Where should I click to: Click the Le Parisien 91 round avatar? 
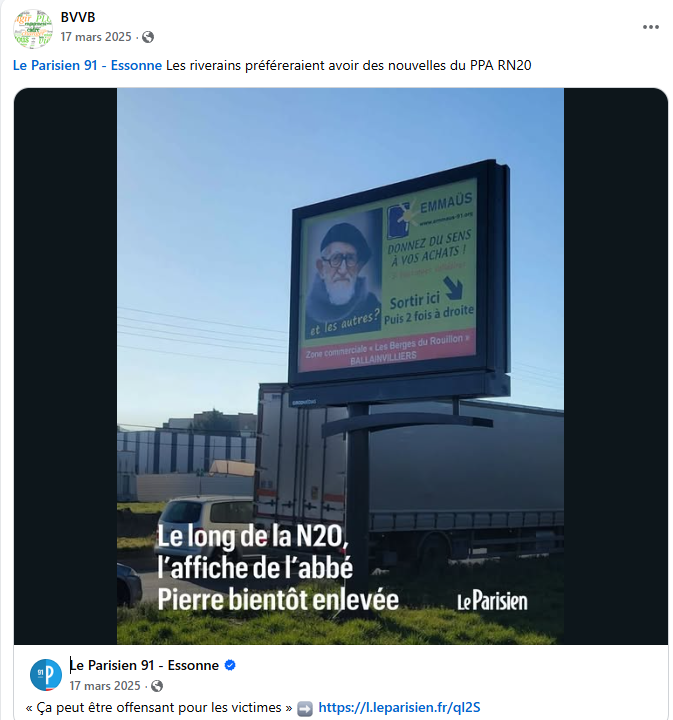click(46, 675)
